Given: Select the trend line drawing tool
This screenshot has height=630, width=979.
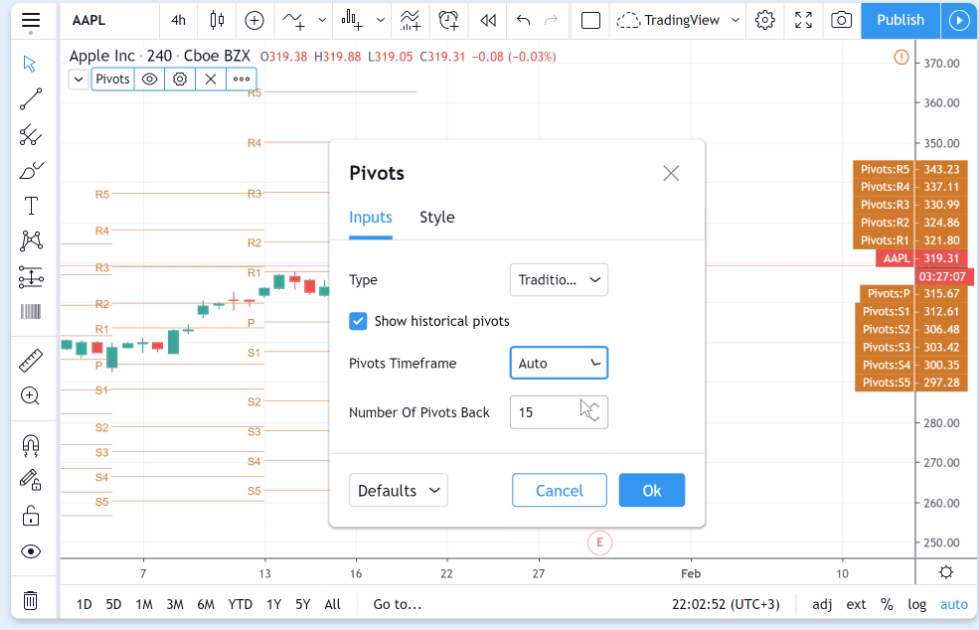Looking at the screenshot, I should 31,99.
